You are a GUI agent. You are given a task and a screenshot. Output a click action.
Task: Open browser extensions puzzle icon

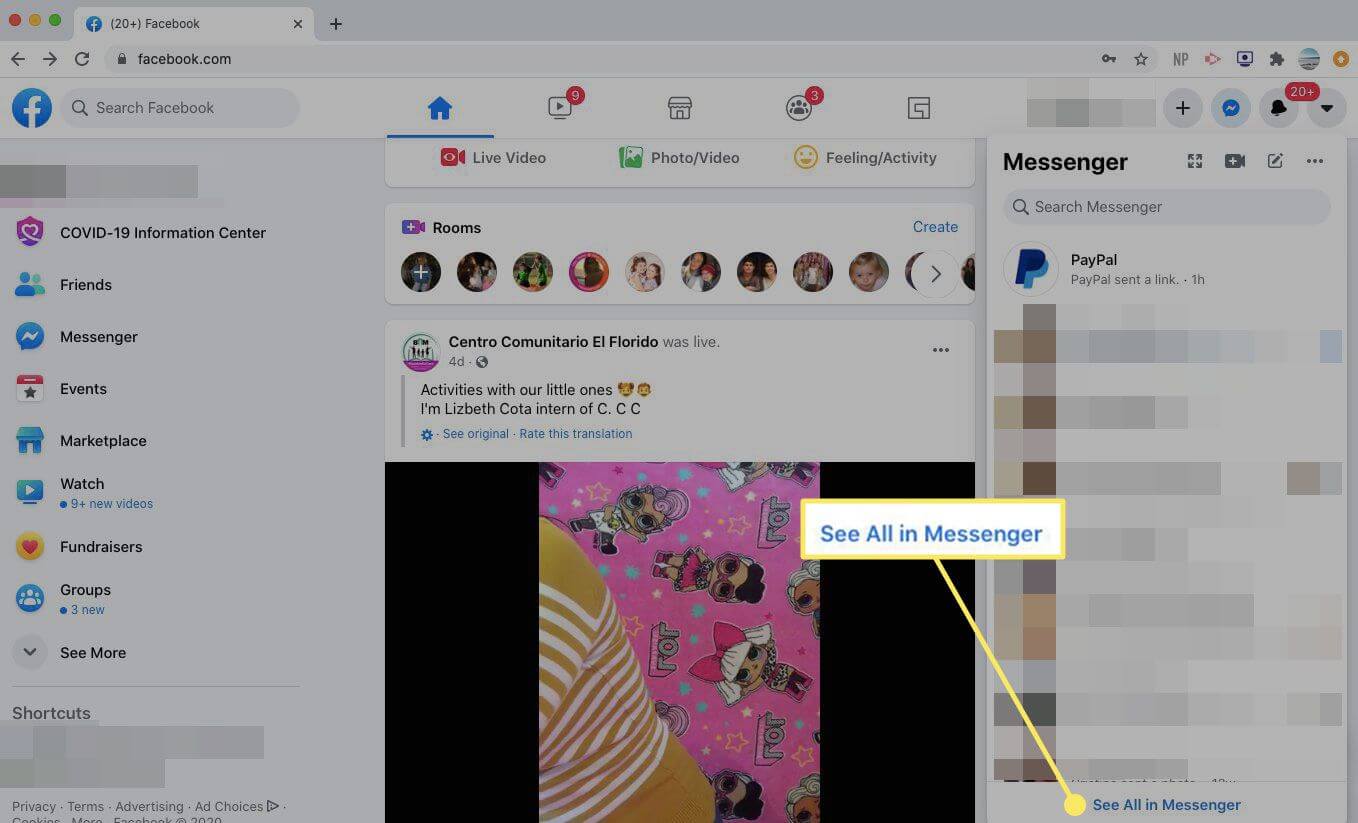(1277, 59)
